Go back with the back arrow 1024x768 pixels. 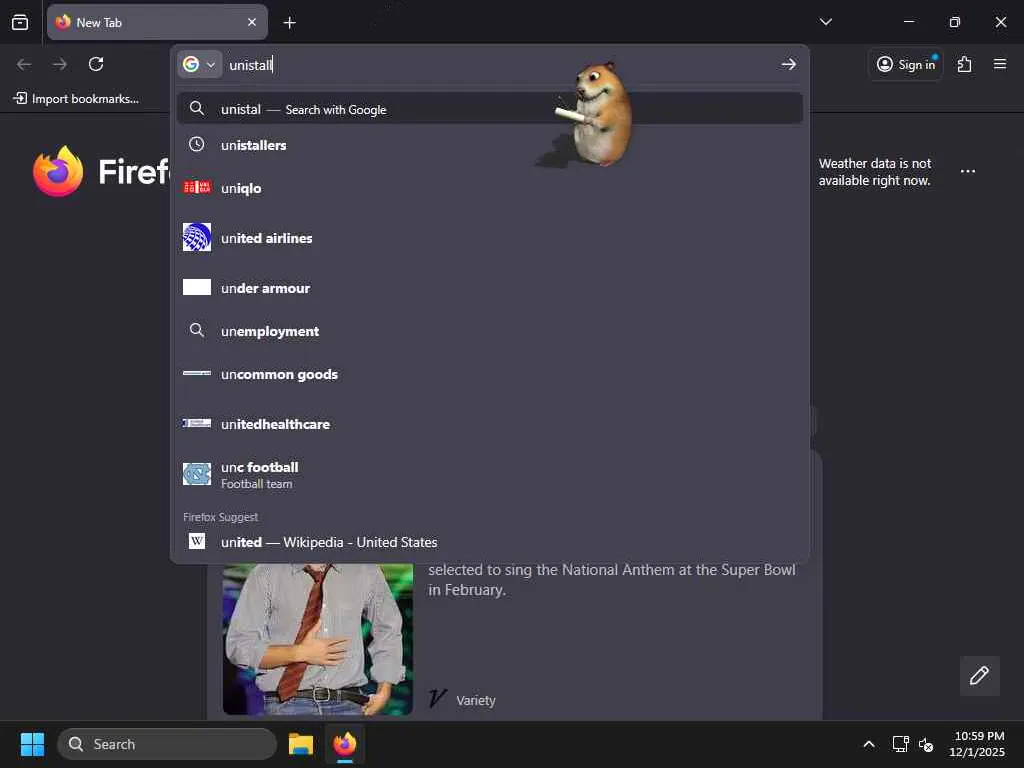pos(24,64)
